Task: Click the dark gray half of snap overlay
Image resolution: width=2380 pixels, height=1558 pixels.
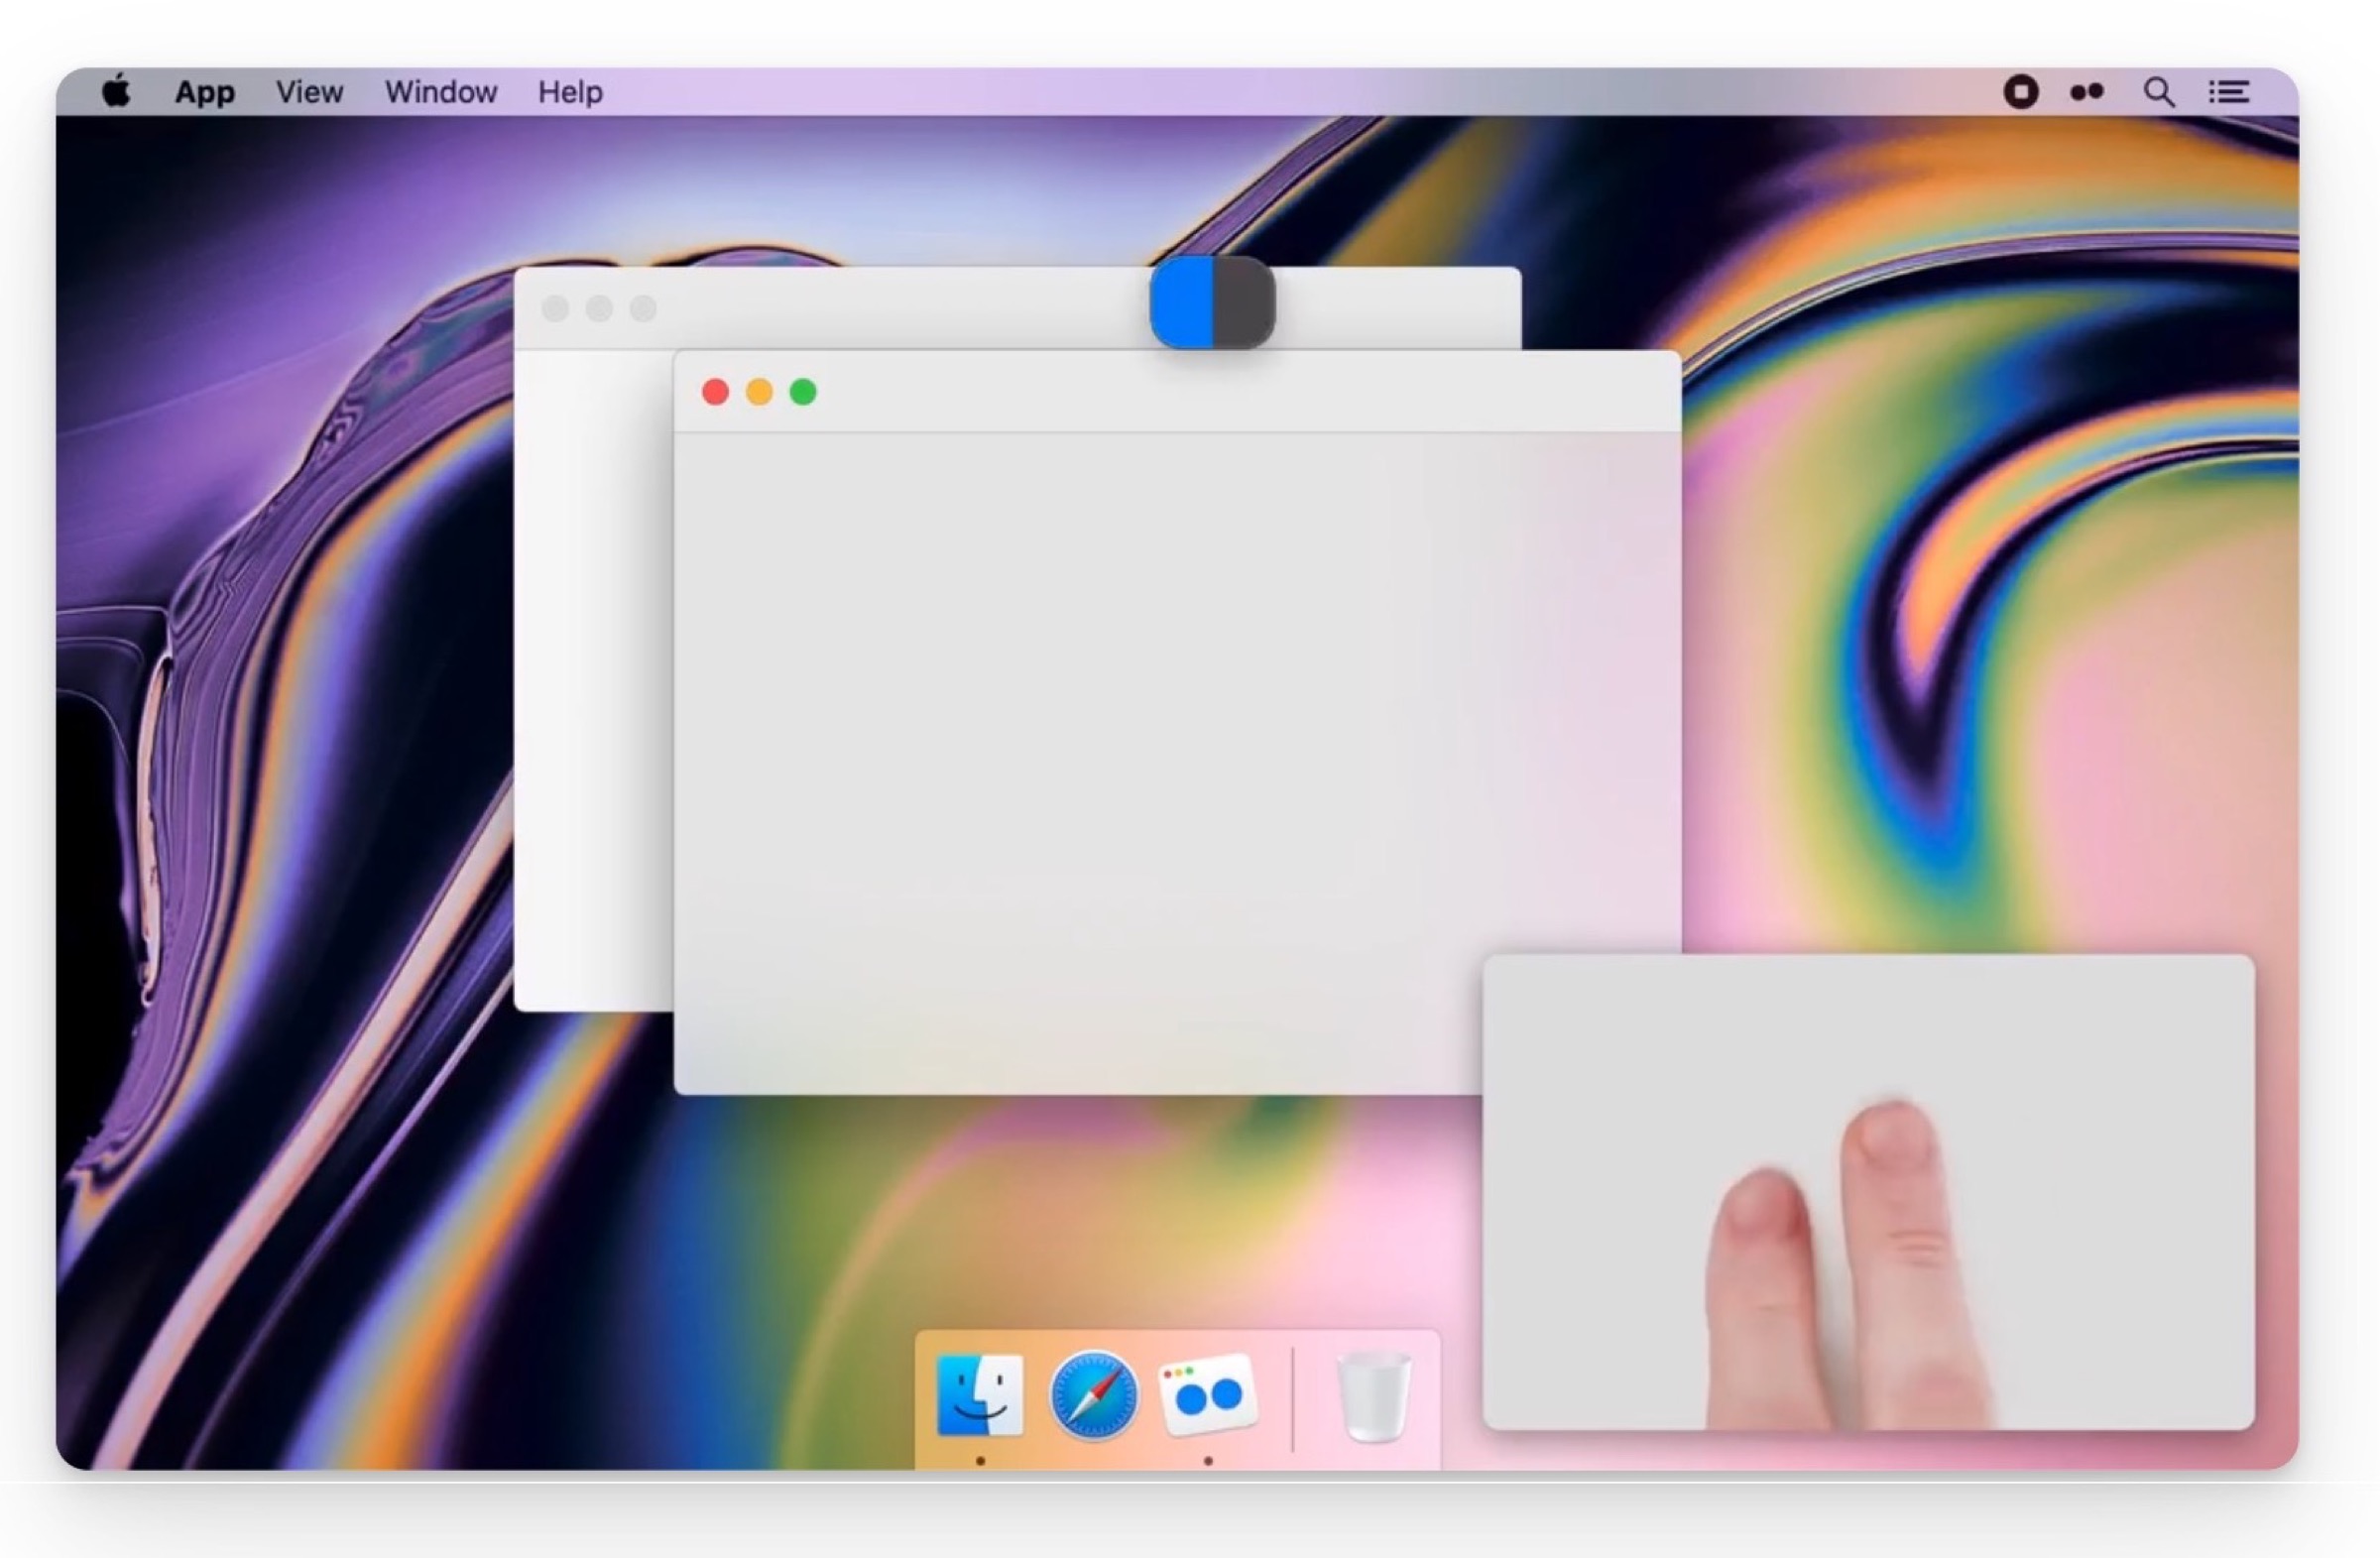Action: pyautogui.click(x=1244, y=303)
